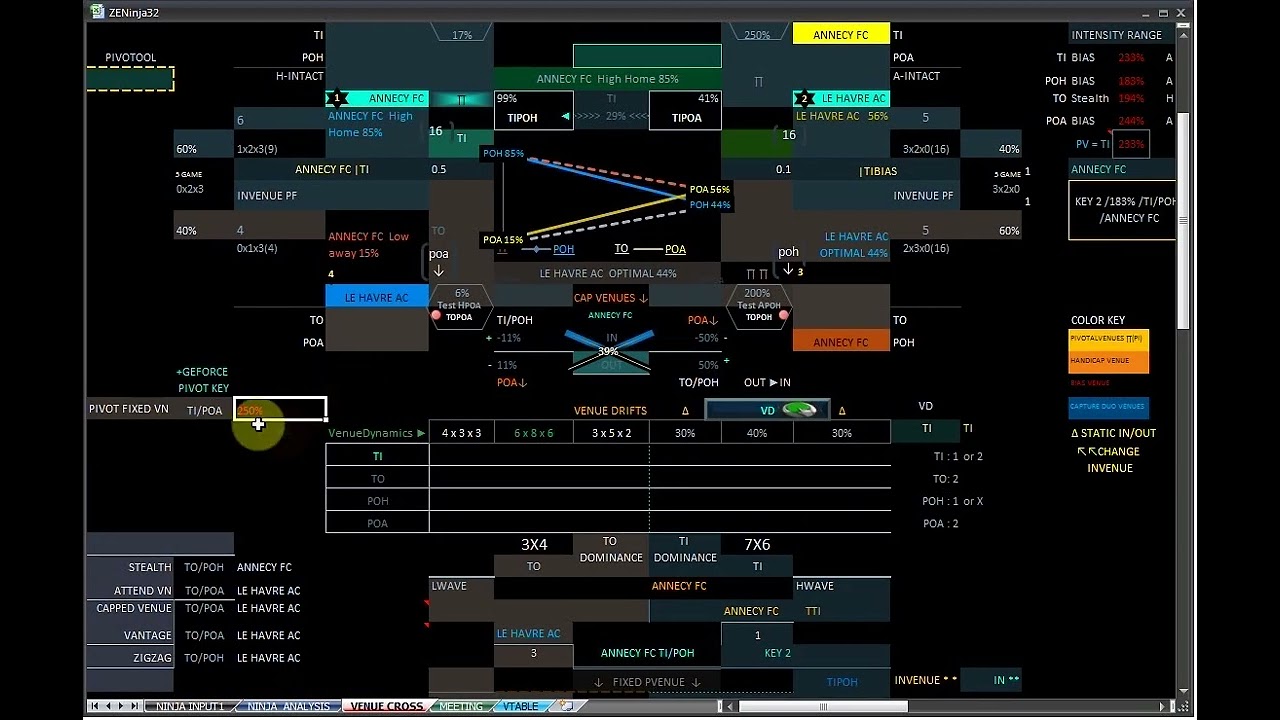Click the horizontal scrollbar right arrow
This screenshot has height=720, width=1280.
click(x=1162, y=706)
